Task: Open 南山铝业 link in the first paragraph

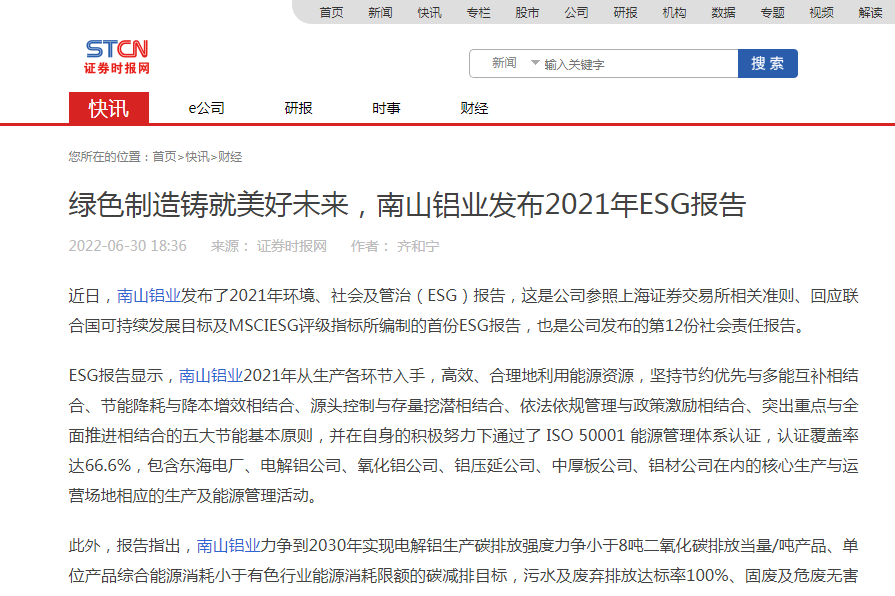Action: (149, 295)
